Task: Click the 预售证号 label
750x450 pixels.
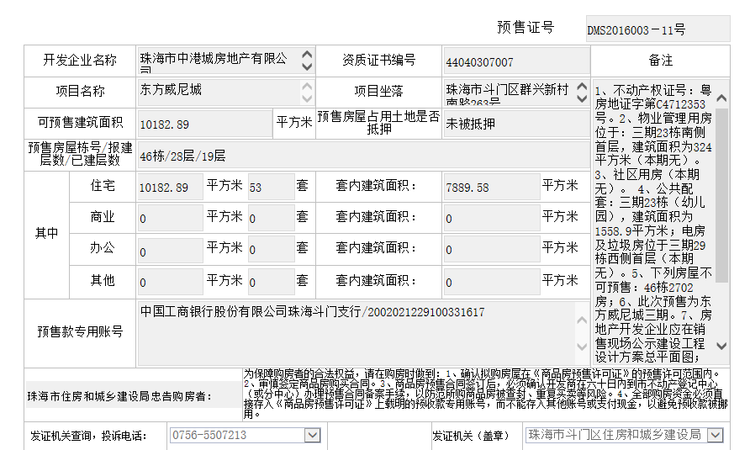Action: click(526, 27)
